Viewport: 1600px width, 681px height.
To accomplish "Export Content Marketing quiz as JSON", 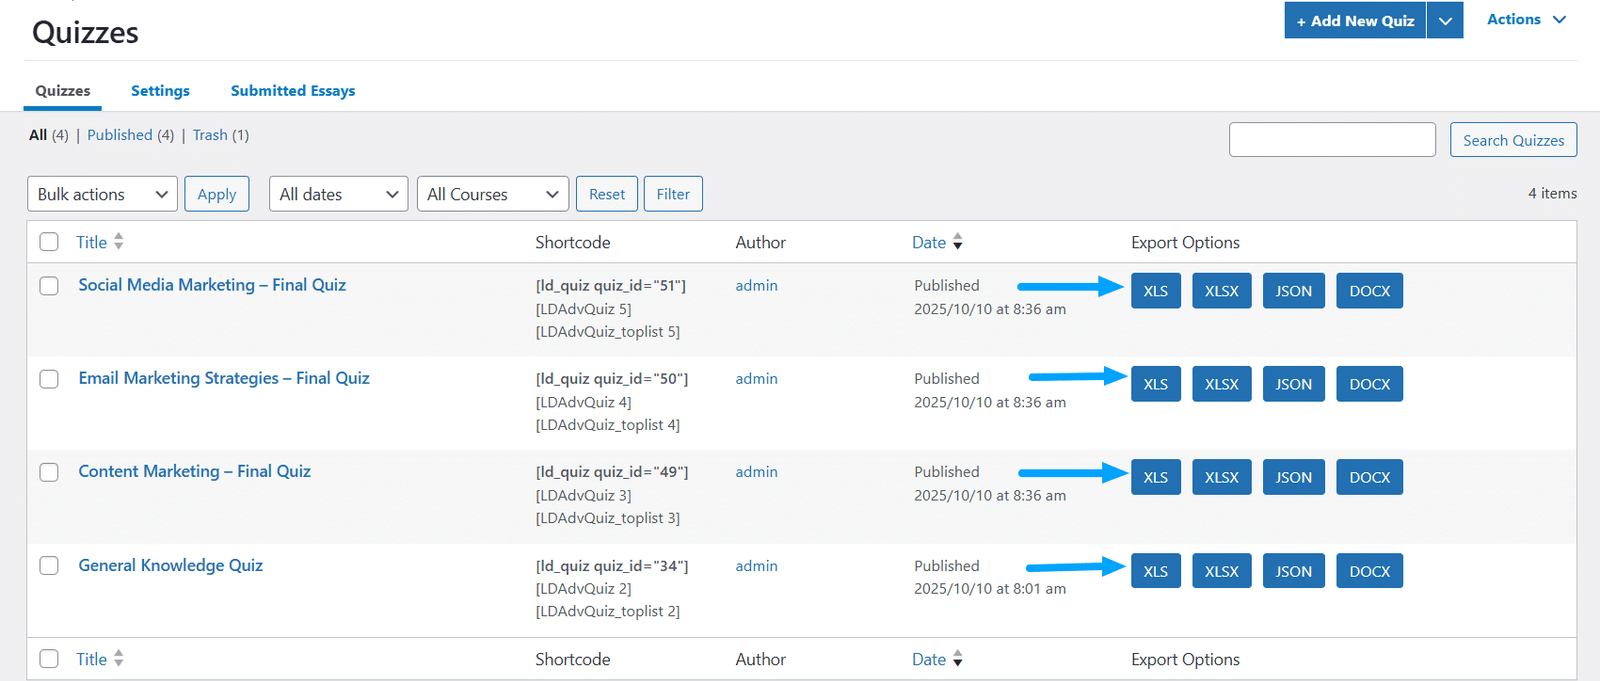I will tap(1294, 477).
